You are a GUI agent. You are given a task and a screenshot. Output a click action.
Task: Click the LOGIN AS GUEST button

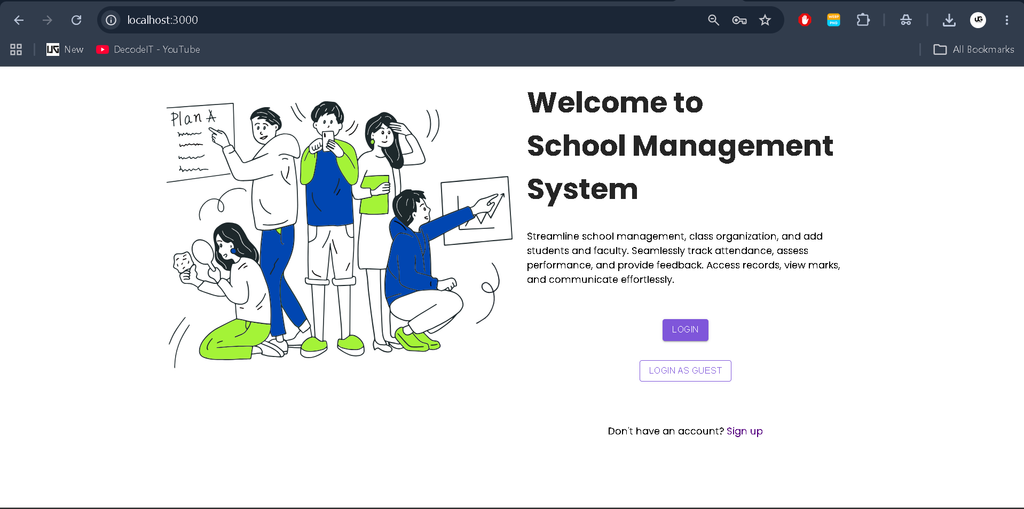[685, 370]
